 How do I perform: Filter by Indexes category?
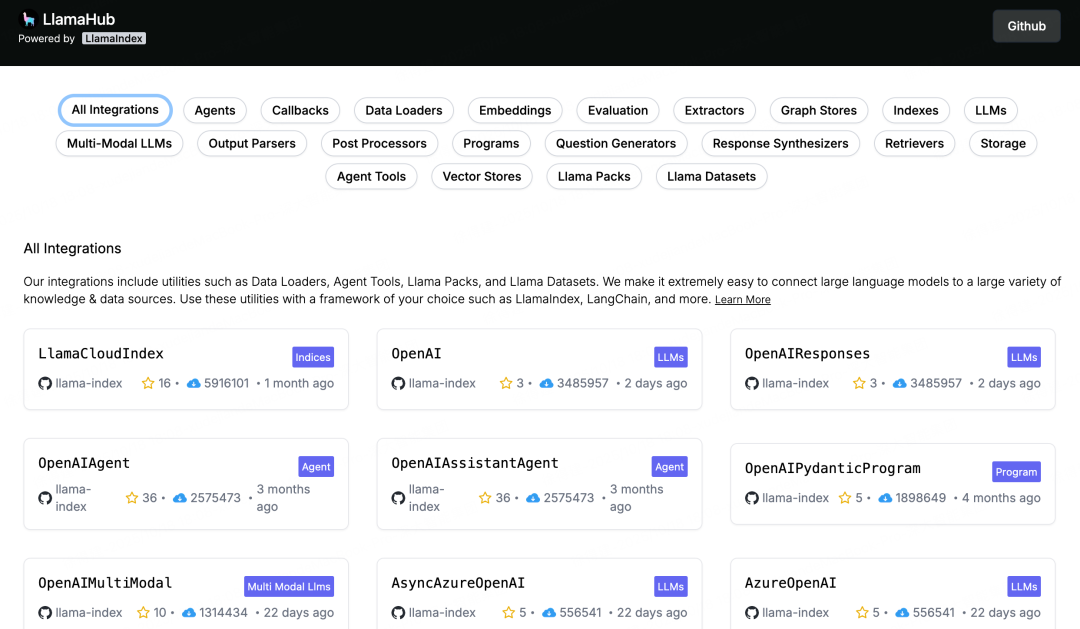coord(916,110)
